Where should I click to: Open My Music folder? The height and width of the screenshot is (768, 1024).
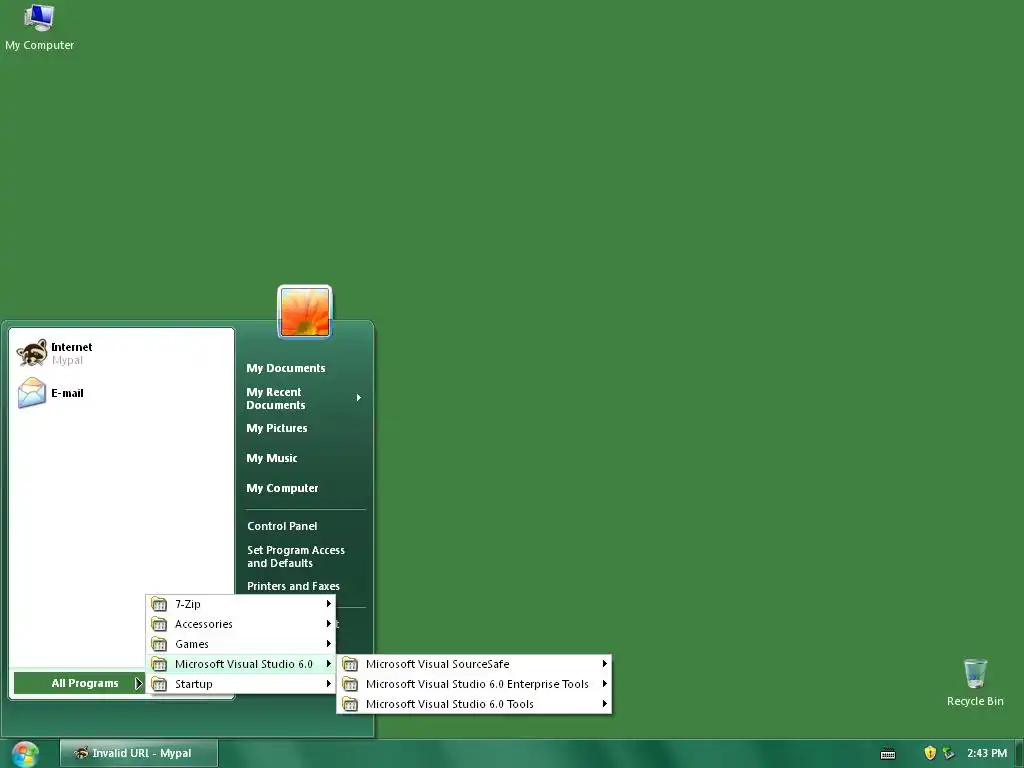click(272, 458)
